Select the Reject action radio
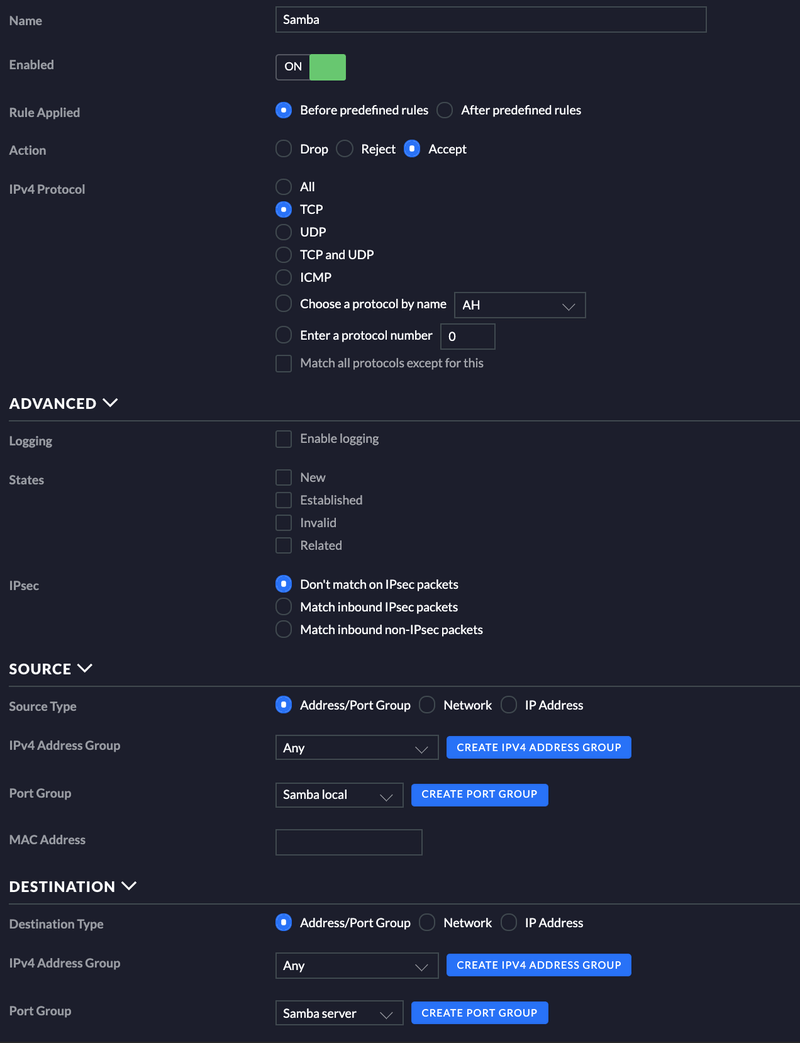Image resolution: width=800 pixels, height=1043 pixels. pyautogui.click(x=345, y=149)
